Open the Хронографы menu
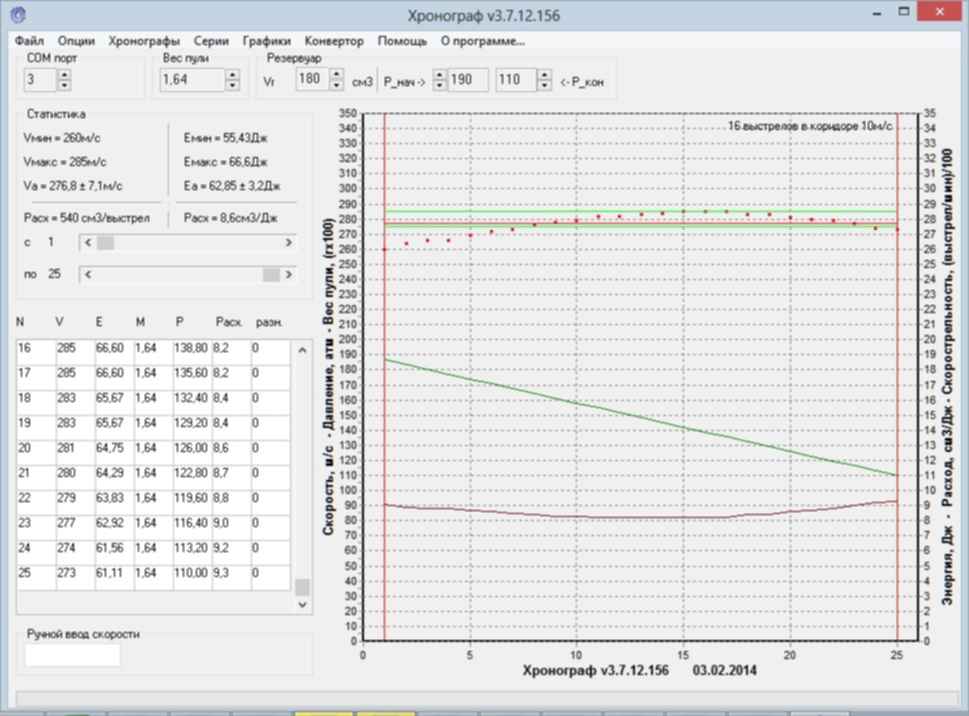969x716 pixels. (x=144, y=41)
